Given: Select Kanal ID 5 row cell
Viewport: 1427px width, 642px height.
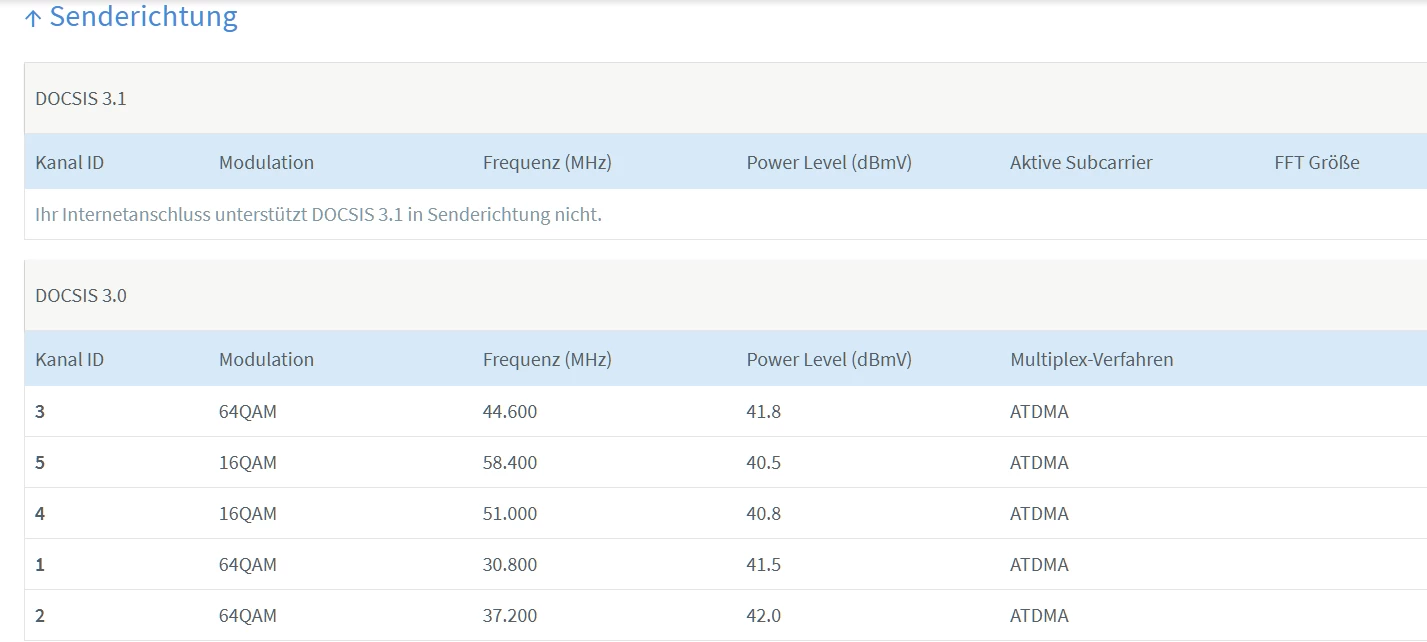Looking at the screenshot, I should 40,463.
